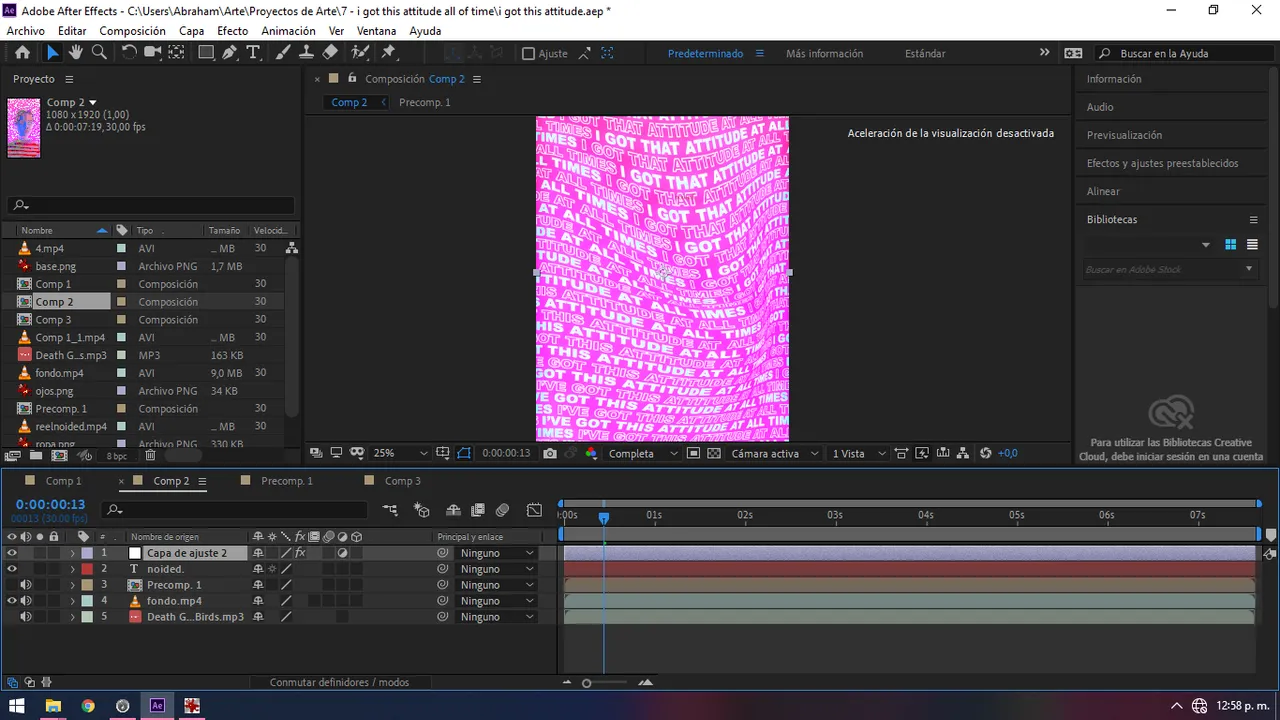This screenshot has width=1280, height=720.
Task: Toggle Frame Blending for all layers
Action: [x=477, y=510]
